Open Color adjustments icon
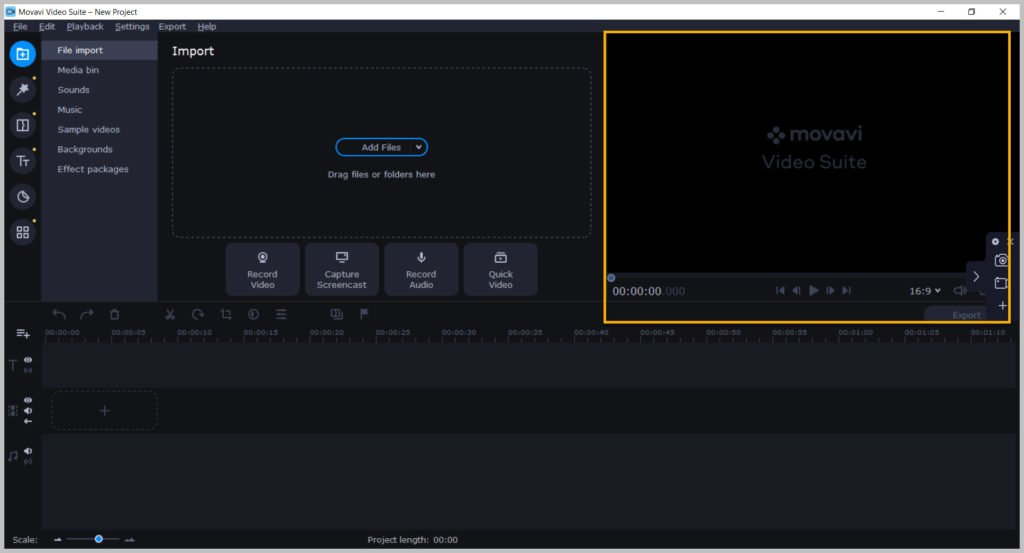The height and width of the screenshot is (553, 1024). [x=253, y=315]
